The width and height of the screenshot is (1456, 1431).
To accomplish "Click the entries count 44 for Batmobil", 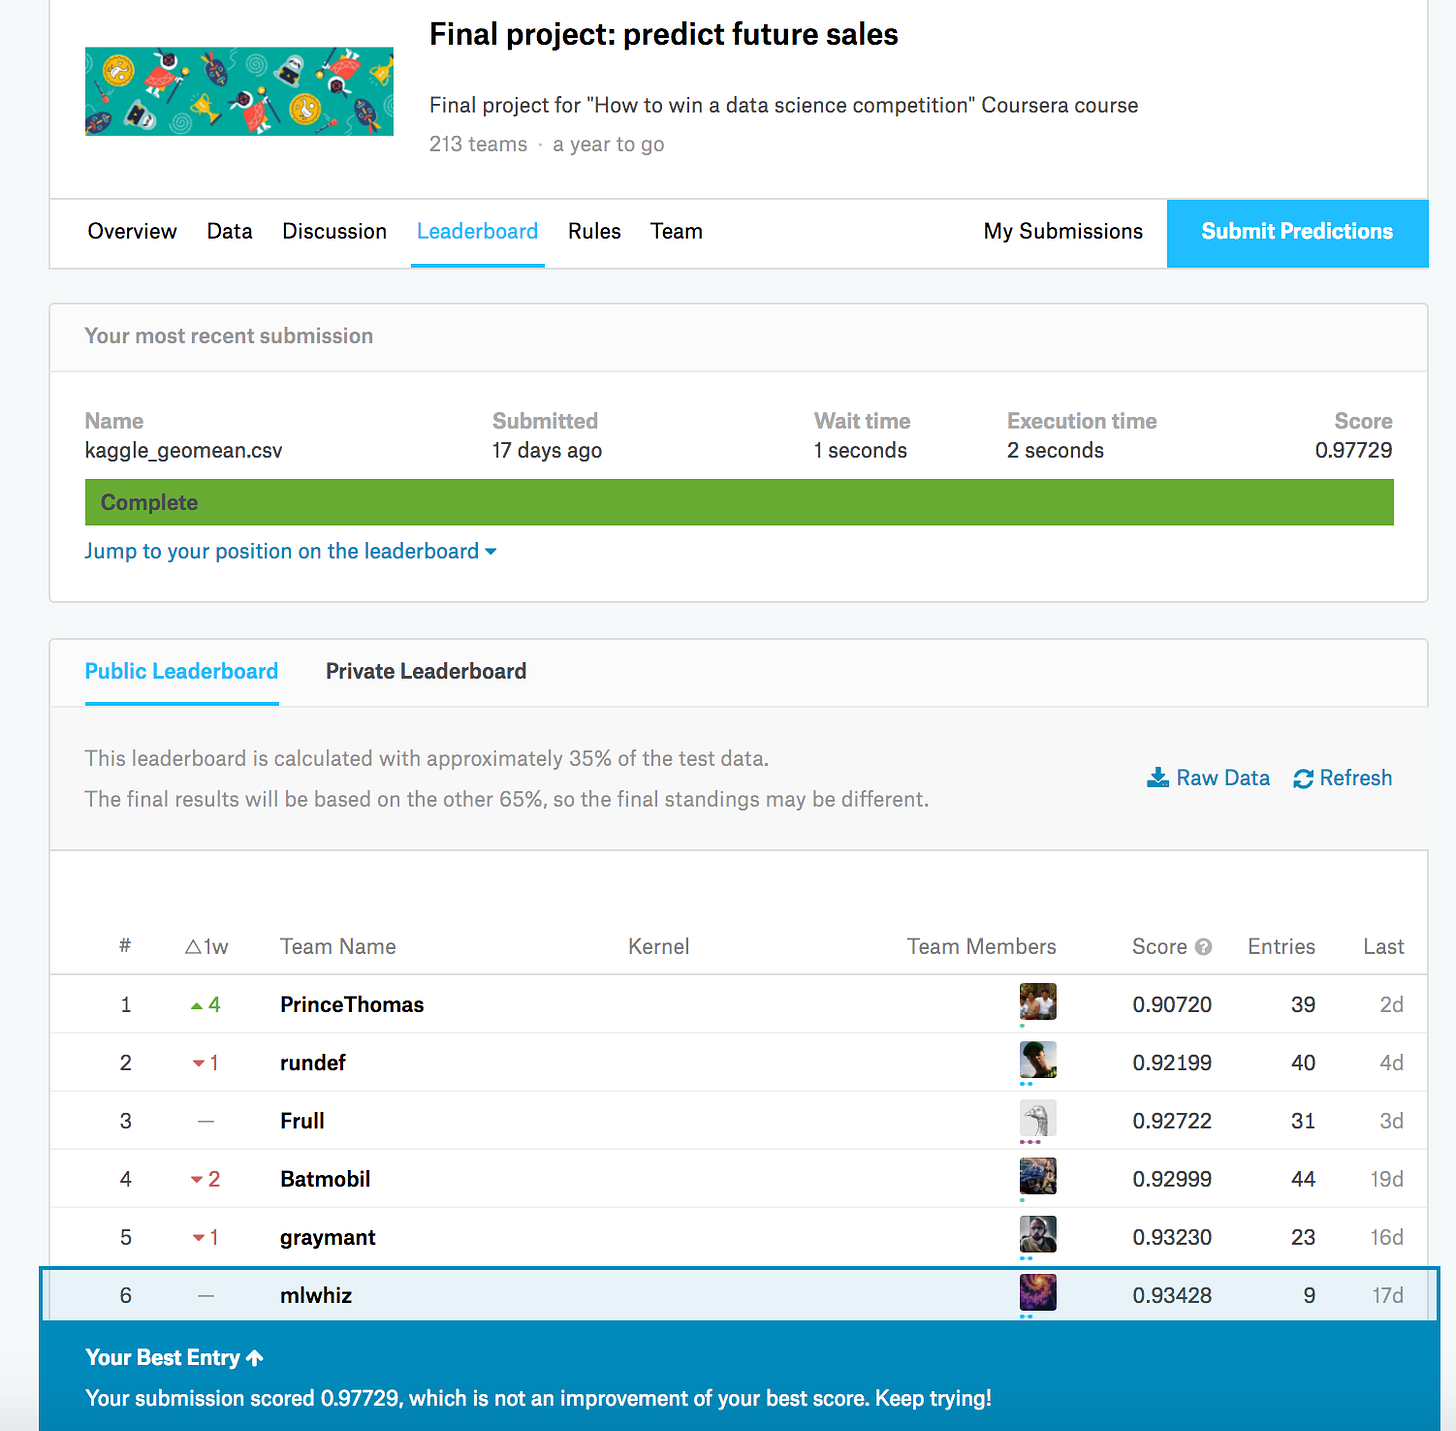I will [x=1303, y=1179].
